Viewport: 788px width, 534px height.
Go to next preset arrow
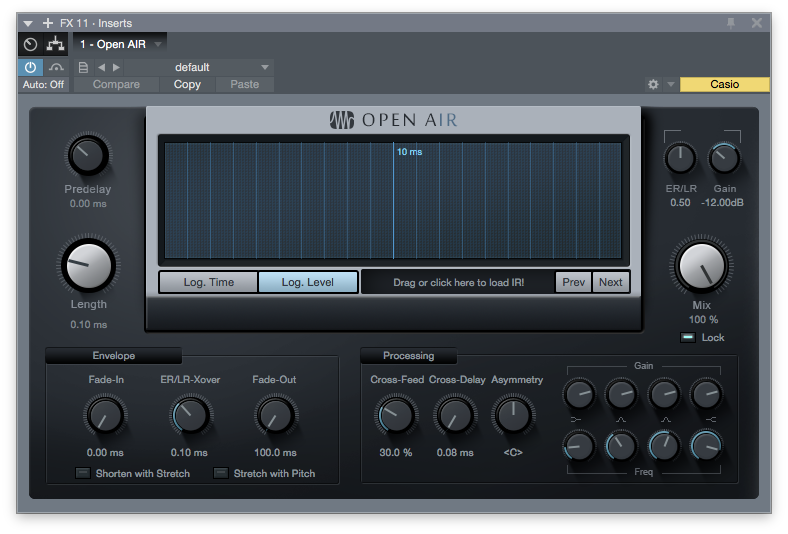117,67
